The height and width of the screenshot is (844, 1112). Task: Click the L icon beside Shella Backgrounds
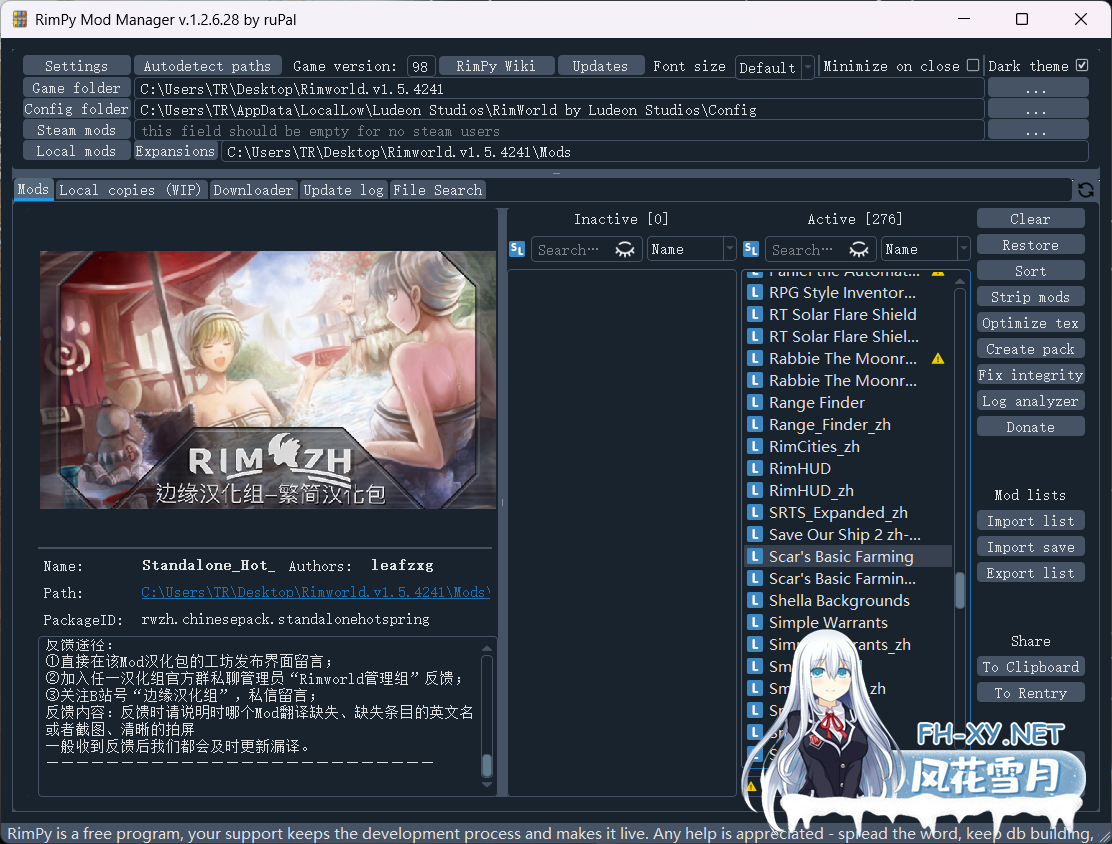tap(755, 600)
